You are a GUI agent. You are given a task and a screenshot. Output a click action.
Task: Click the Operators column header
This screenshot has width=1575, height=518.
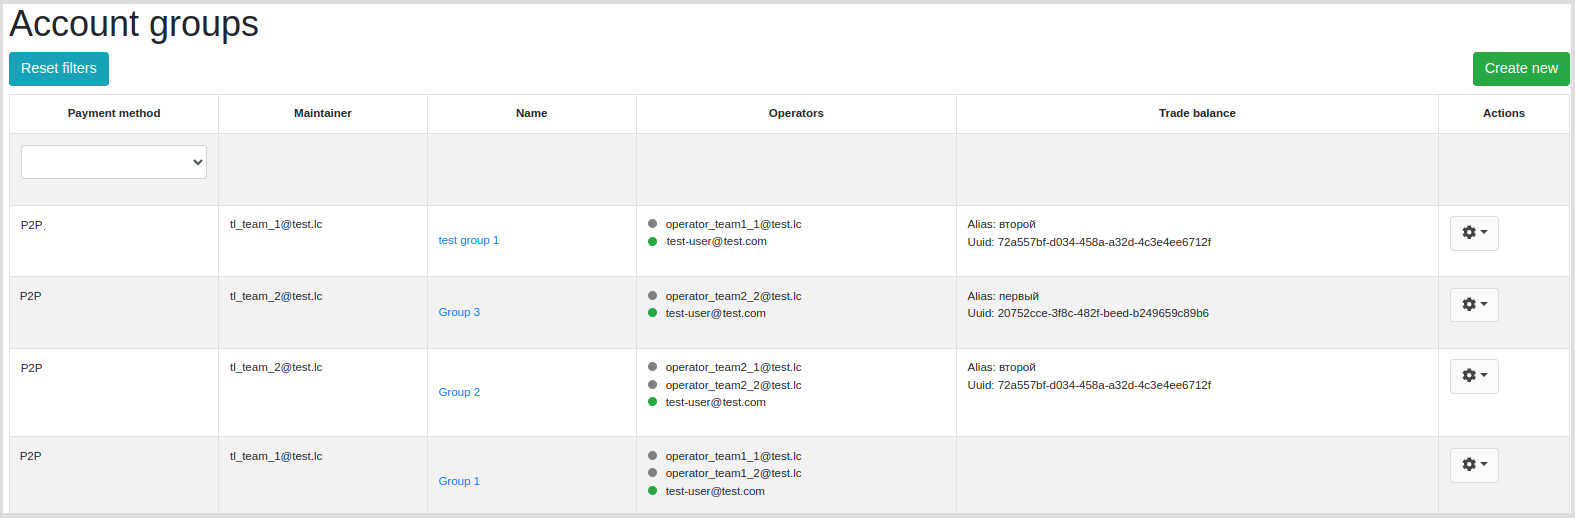click(796, 113)
